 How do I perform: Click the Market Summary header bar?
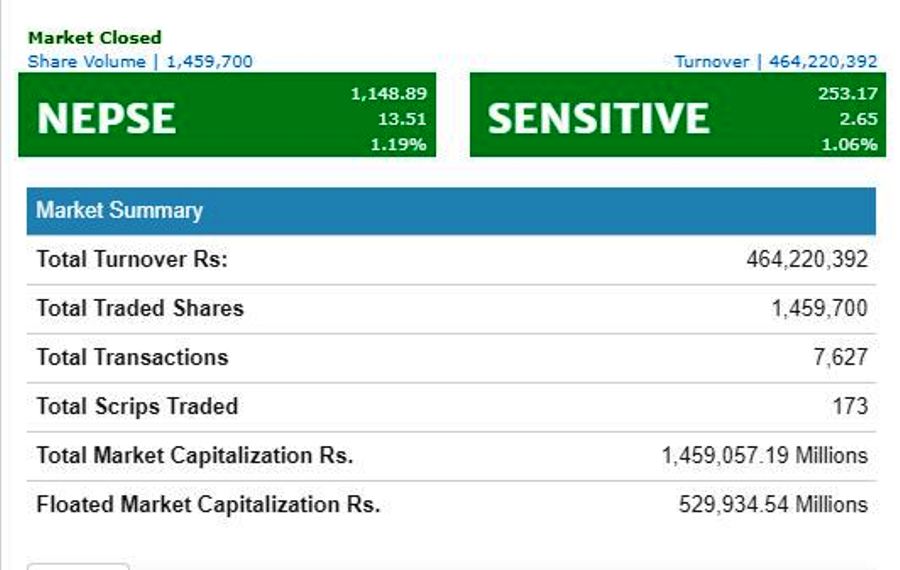tap(451, 211)
